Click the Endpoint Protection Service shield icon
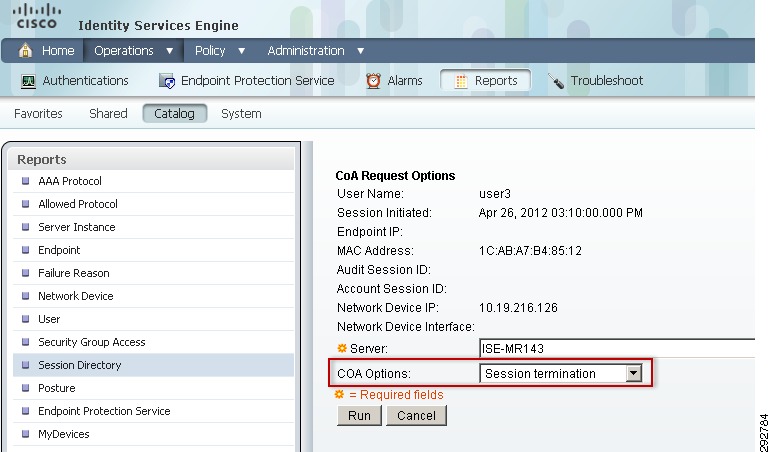The width and height of the screenshot is (768, 452). pos(167,81)
